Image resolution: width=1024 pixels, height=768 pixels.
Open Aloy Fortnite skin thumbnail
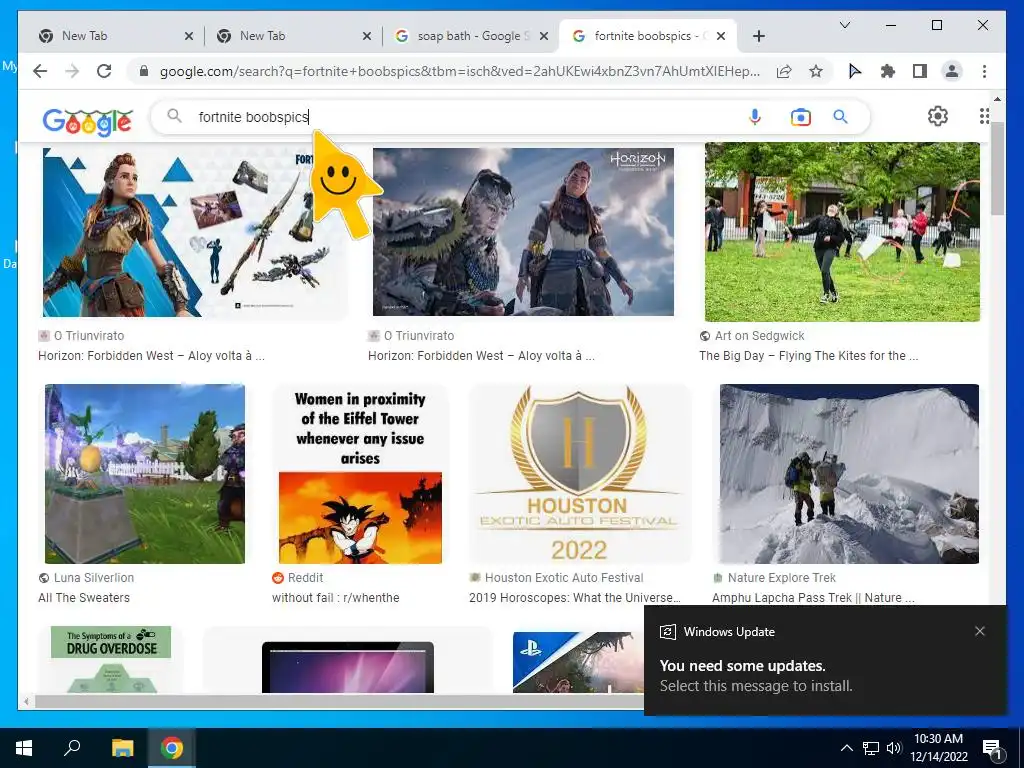[x=195, y=232]
